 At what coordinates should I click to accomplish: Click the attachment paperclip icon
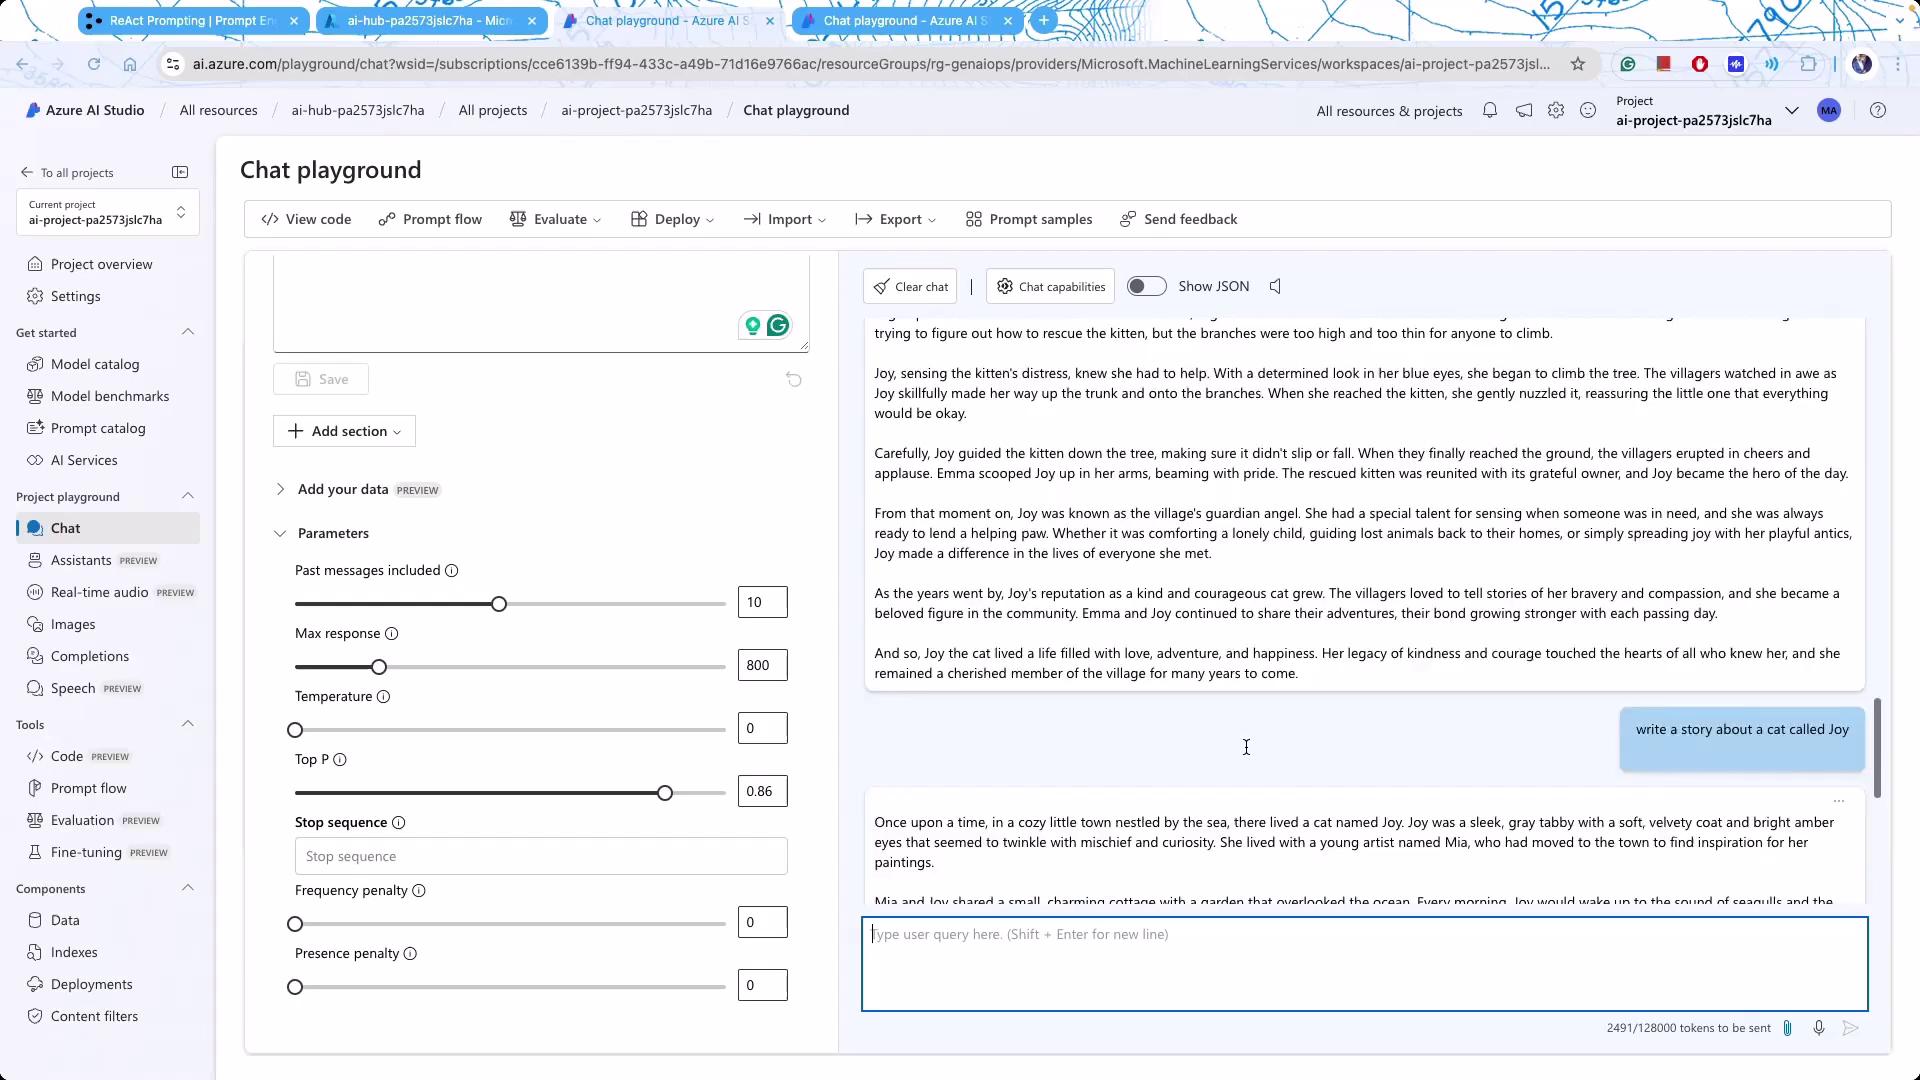pos(1787,1028)
